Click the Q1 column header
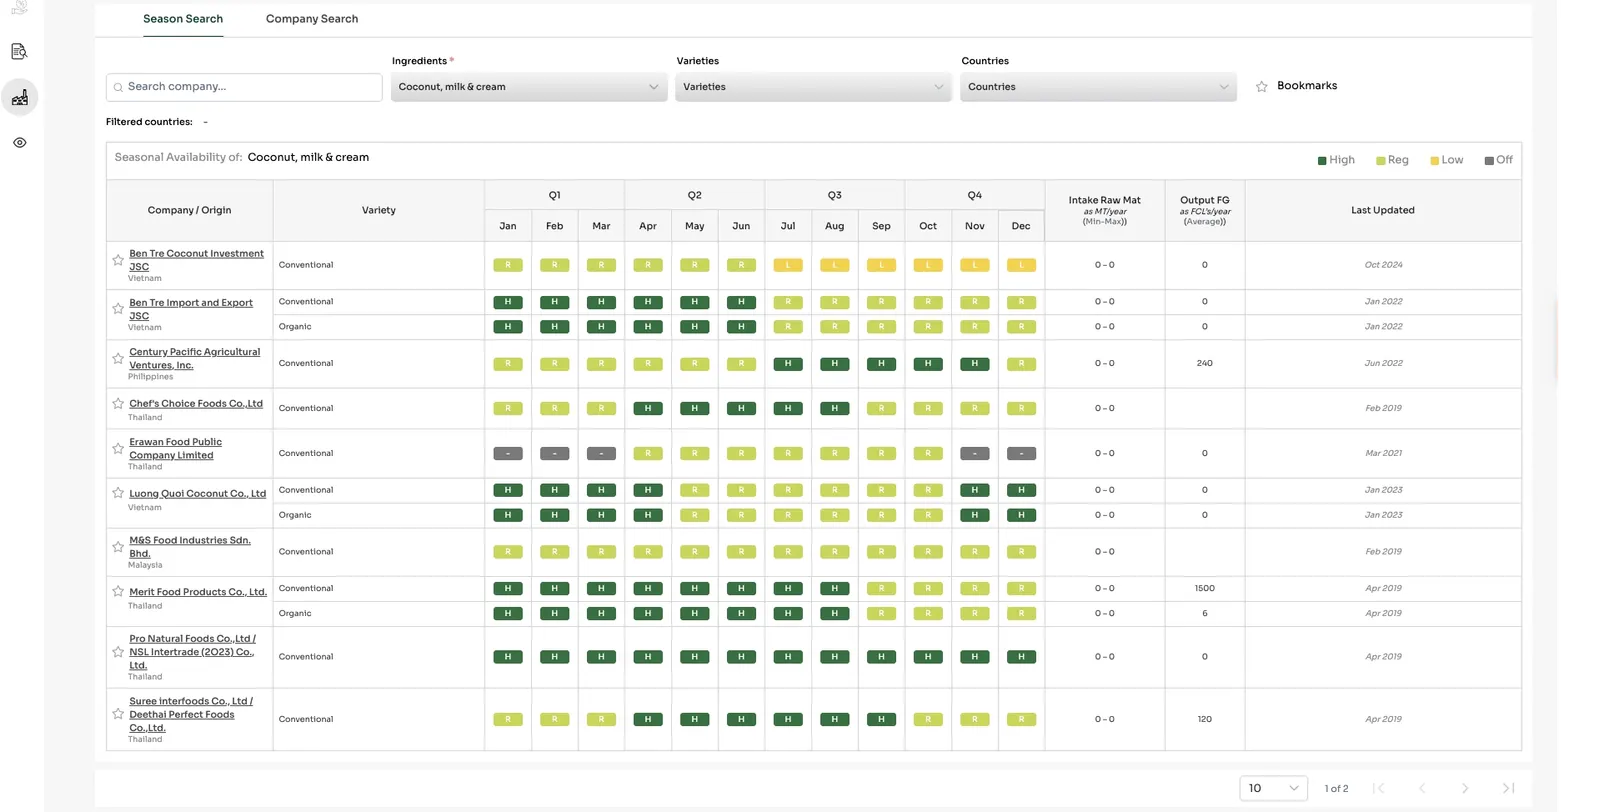The width and height of the screenshot is (1600, 812). click(555, 195)
